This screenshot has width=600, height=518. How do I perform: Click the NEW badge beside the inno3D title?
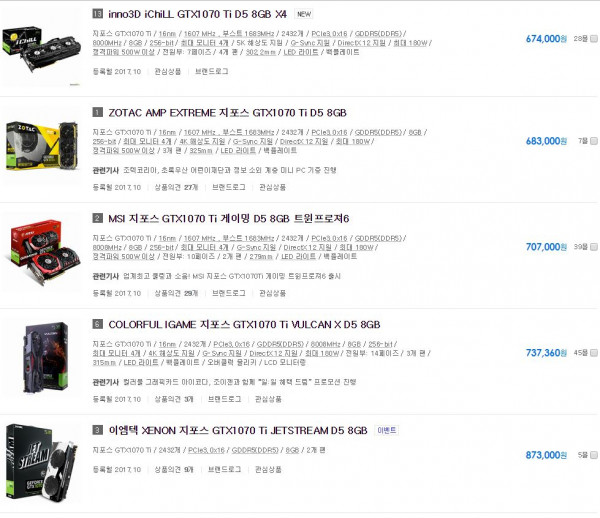click(304, 14)
